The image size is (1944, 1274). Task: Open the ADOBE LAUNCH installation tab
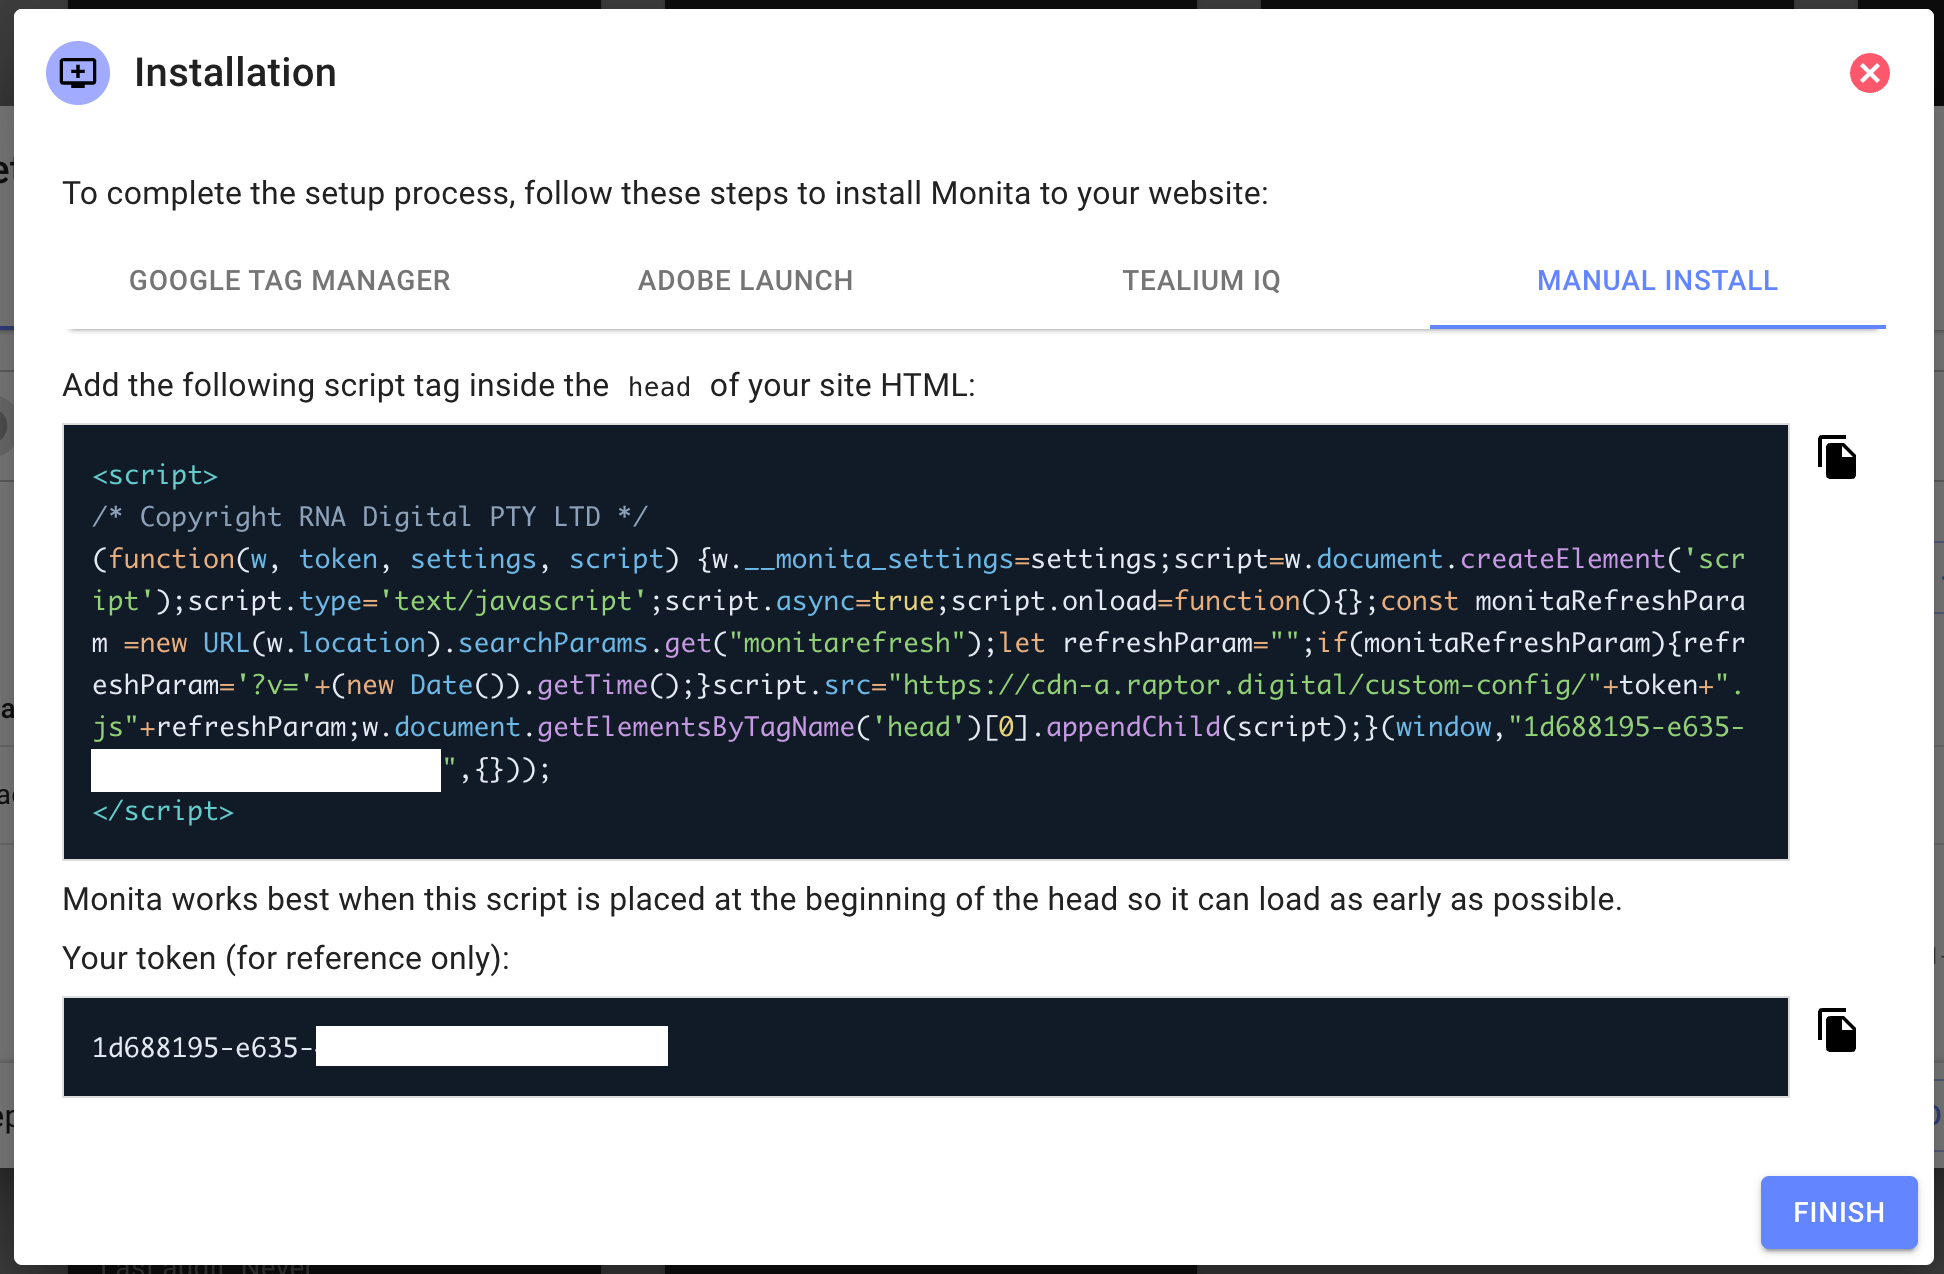[745, 281]
